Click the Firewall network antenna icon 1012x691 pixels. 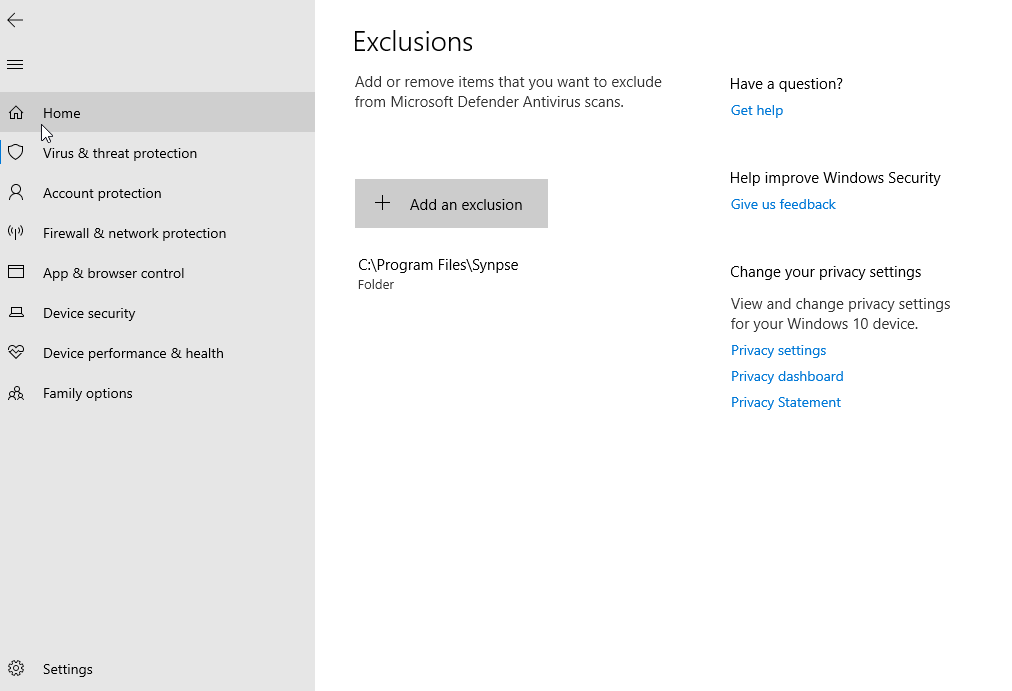click(x=16, y=233)
